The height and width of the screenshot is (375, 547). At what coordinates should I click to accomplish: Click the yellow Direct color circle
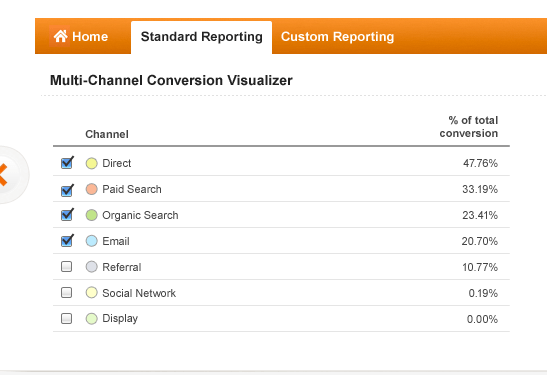[91, 163]
